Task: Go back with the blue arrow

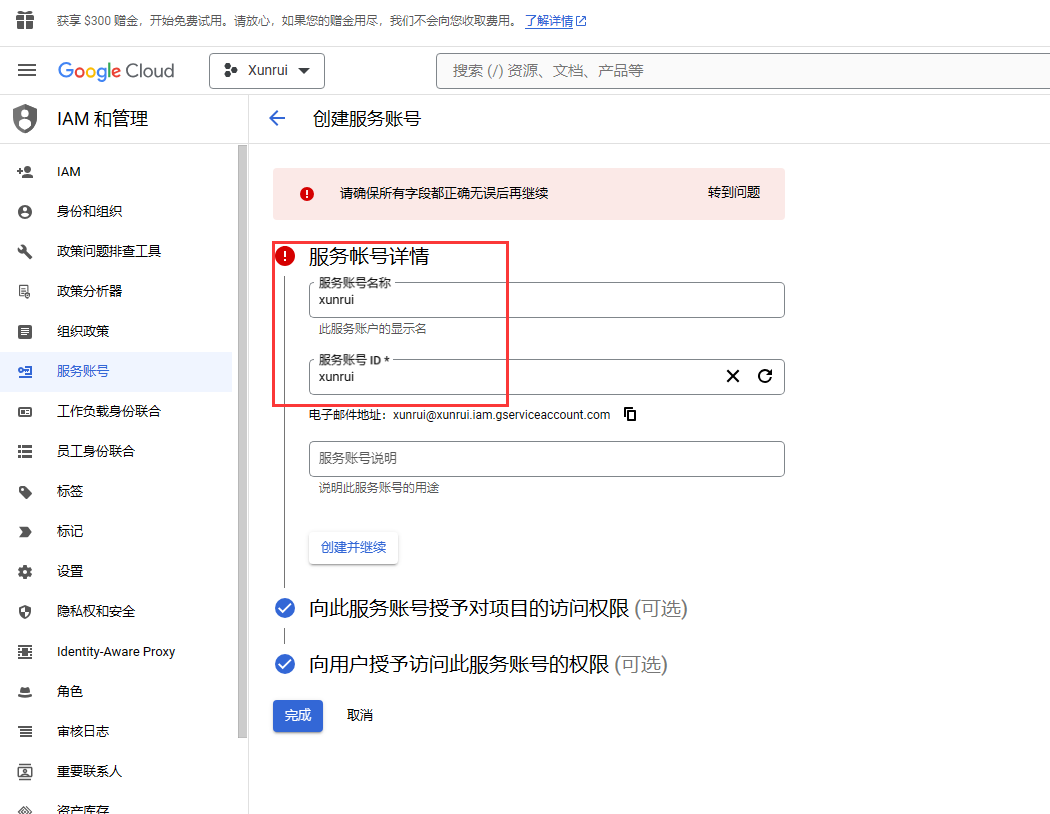Action: click(277, 118)
